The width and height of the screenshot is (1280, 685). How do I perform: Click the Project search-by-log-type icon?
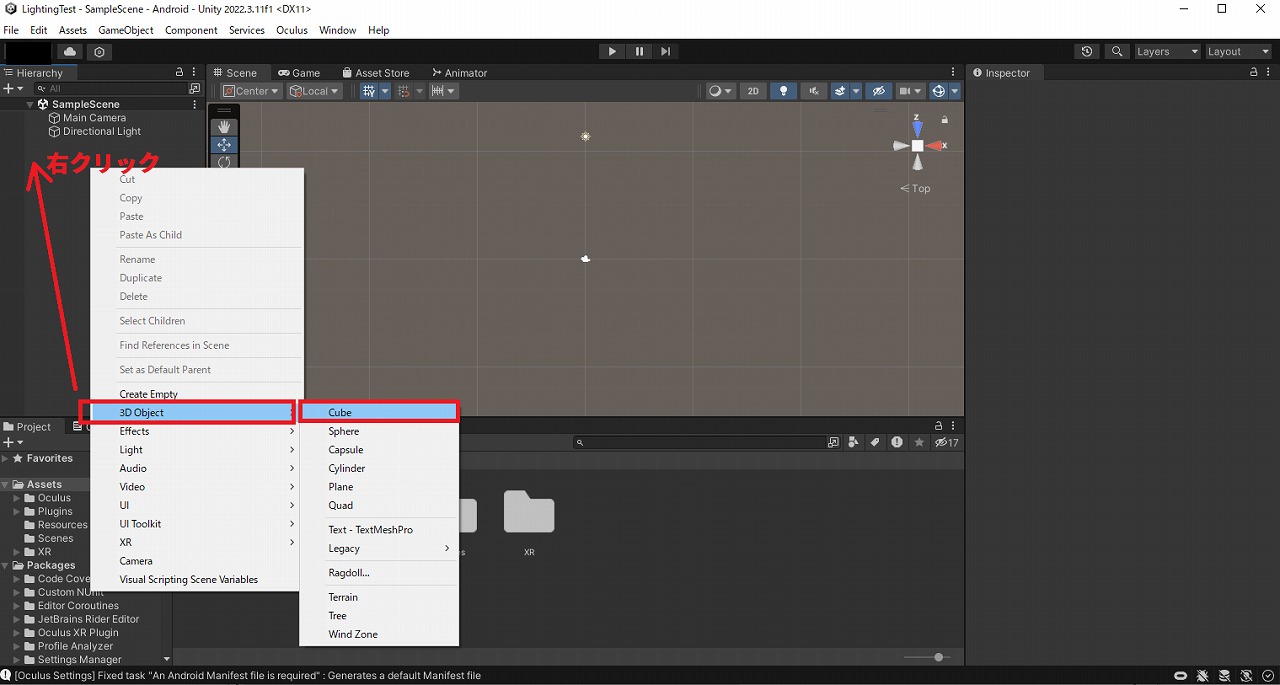(x=897, y=442)
